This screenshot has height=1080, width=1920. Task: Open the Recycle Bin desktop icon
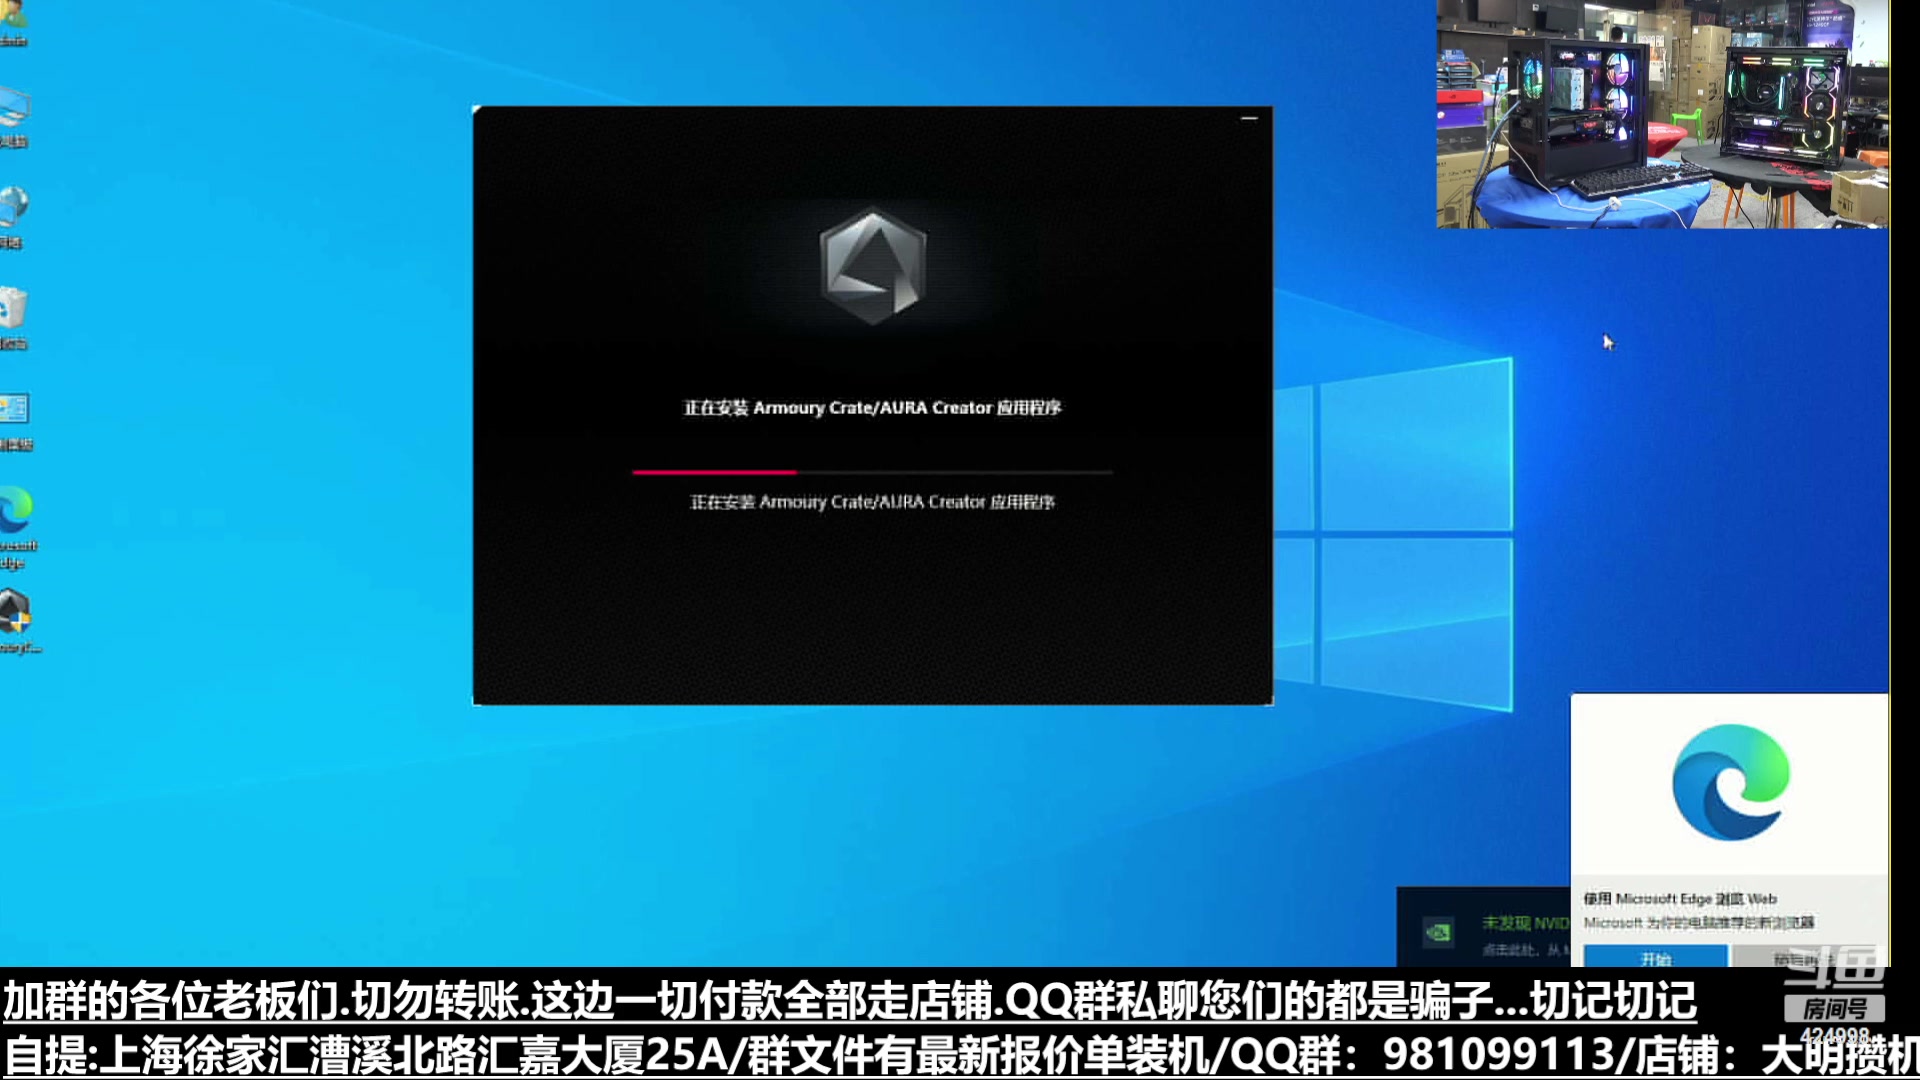click(13, 318)
